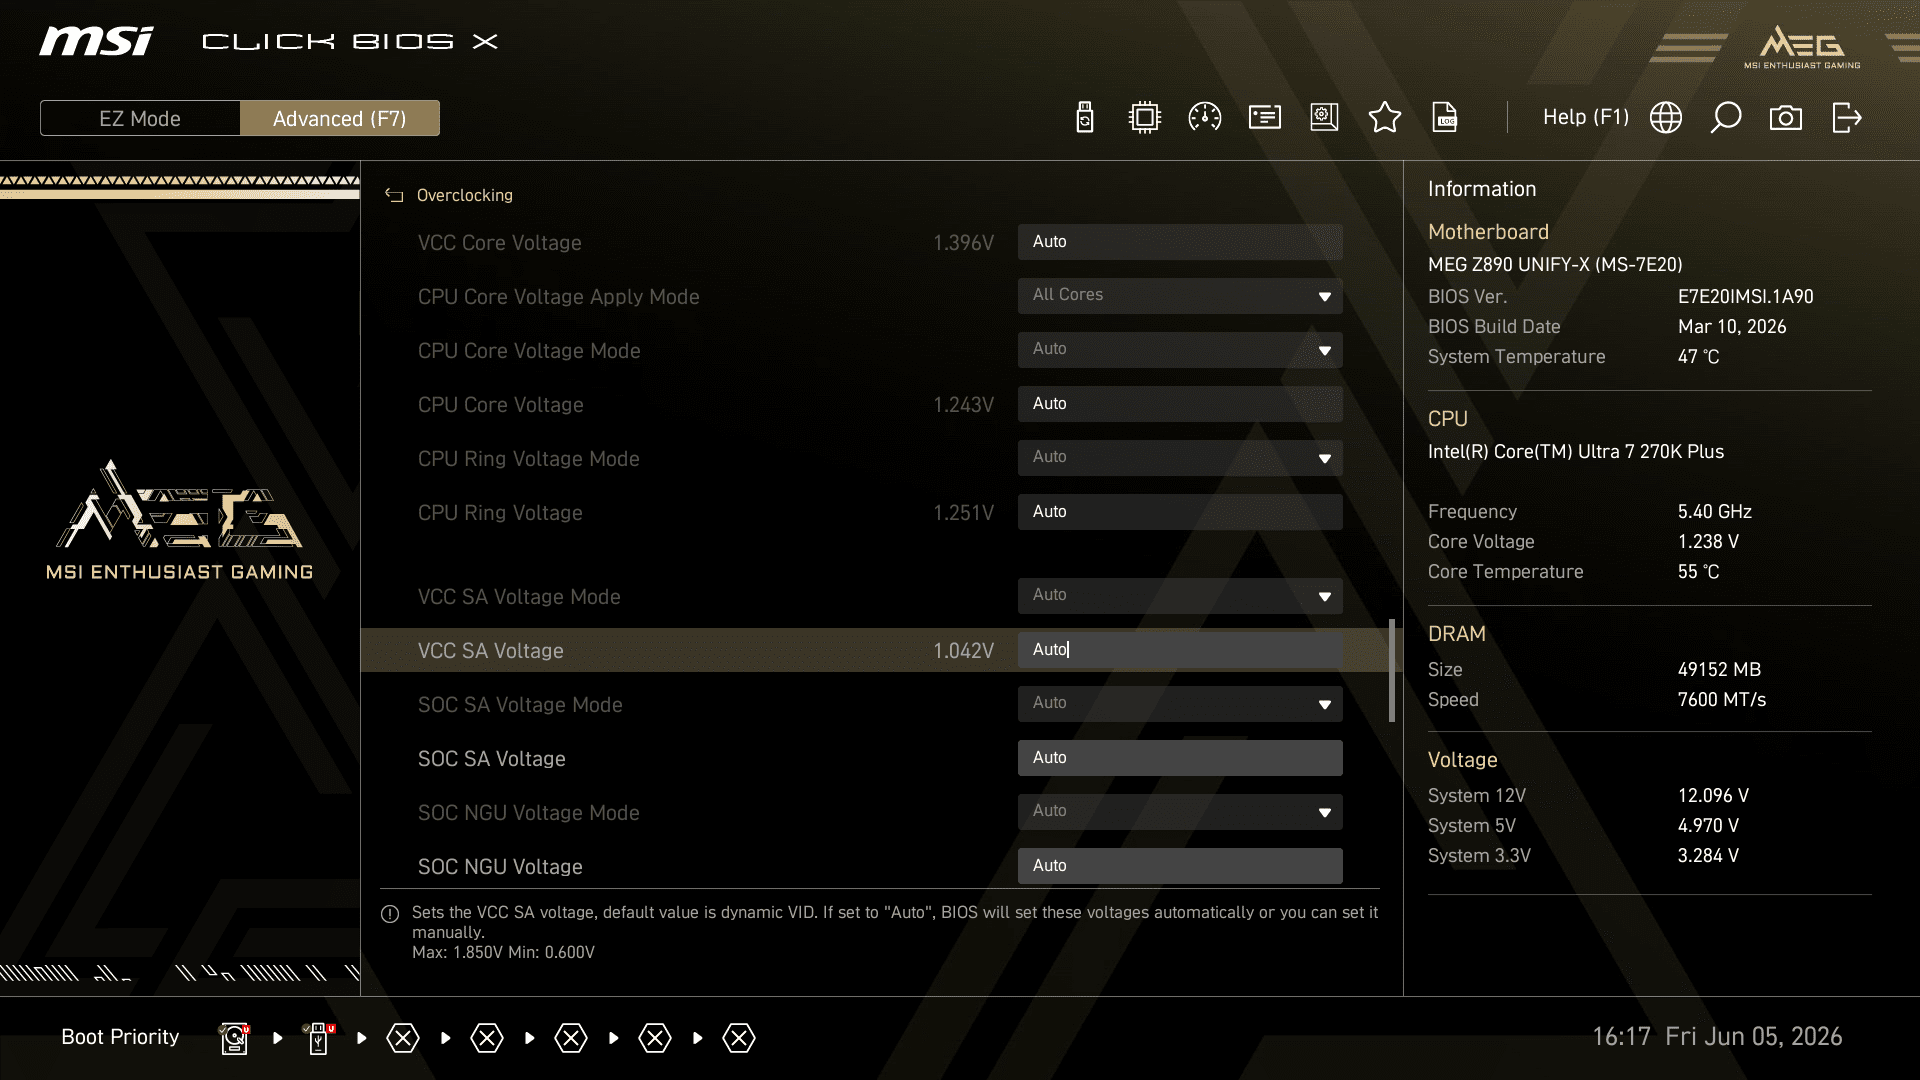The height and width of the screenshot is (1080, 1920).
Task: Select the CPU Core Voltage Apply Mode label
Action: pos(558,297)
